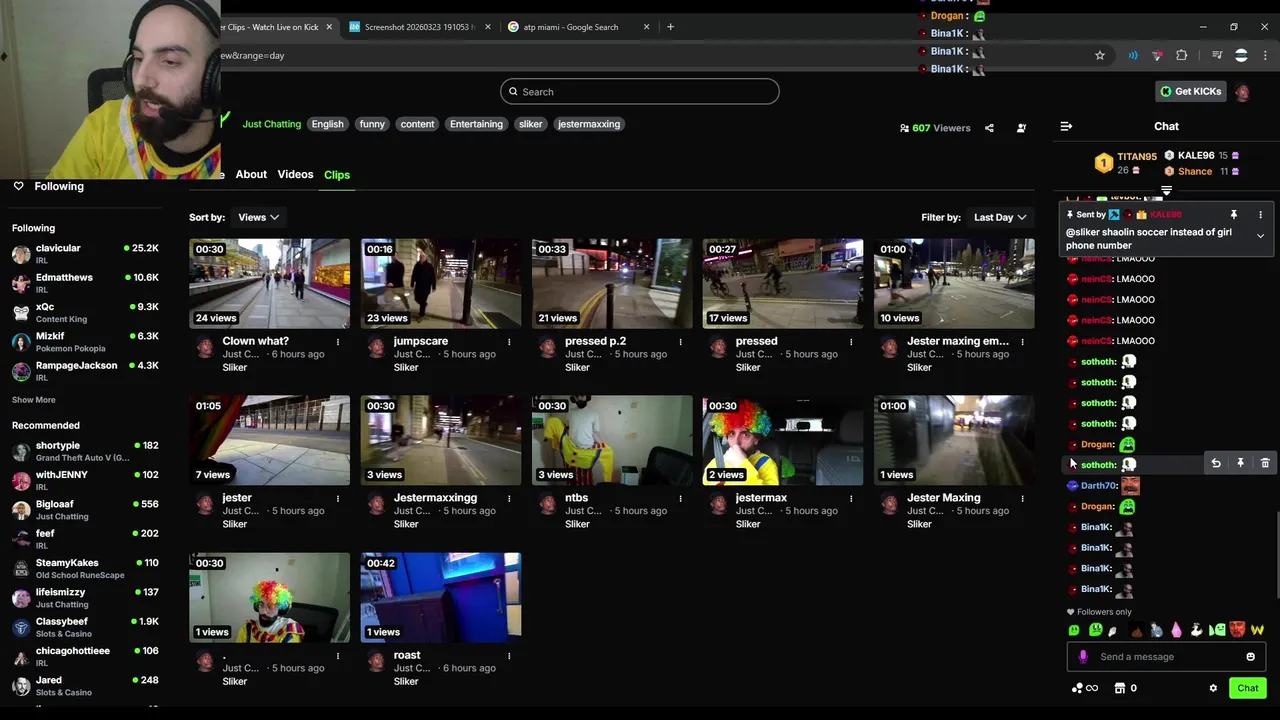The width and height of the screenshot is (1280, 720).
Task: Open xQc channel in Following list
Action: pos(85,312)
